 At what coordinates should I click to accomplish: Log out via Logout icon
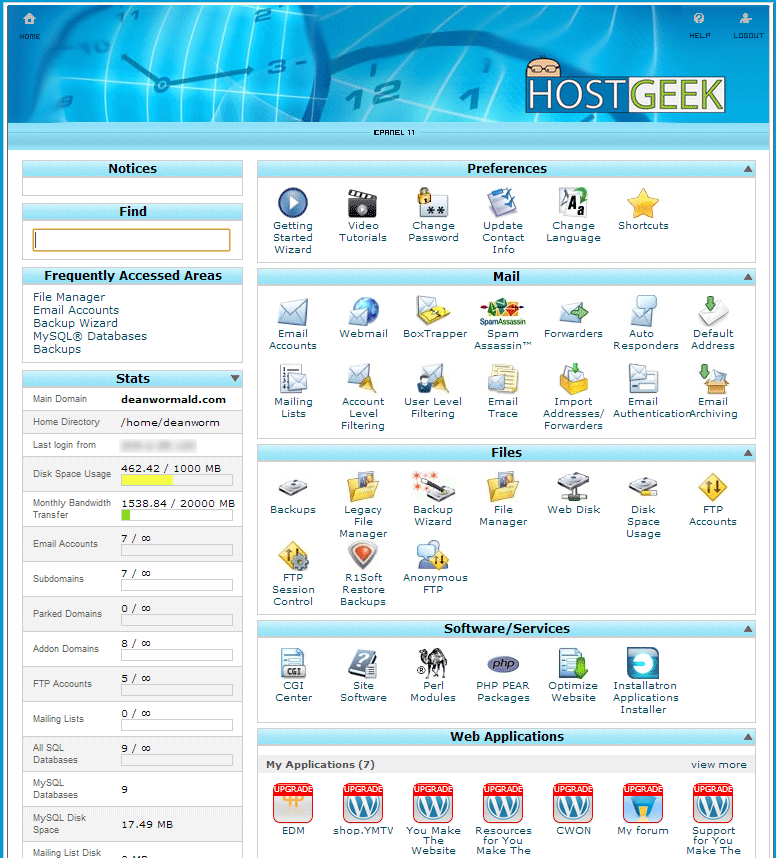tap(748, 26)
